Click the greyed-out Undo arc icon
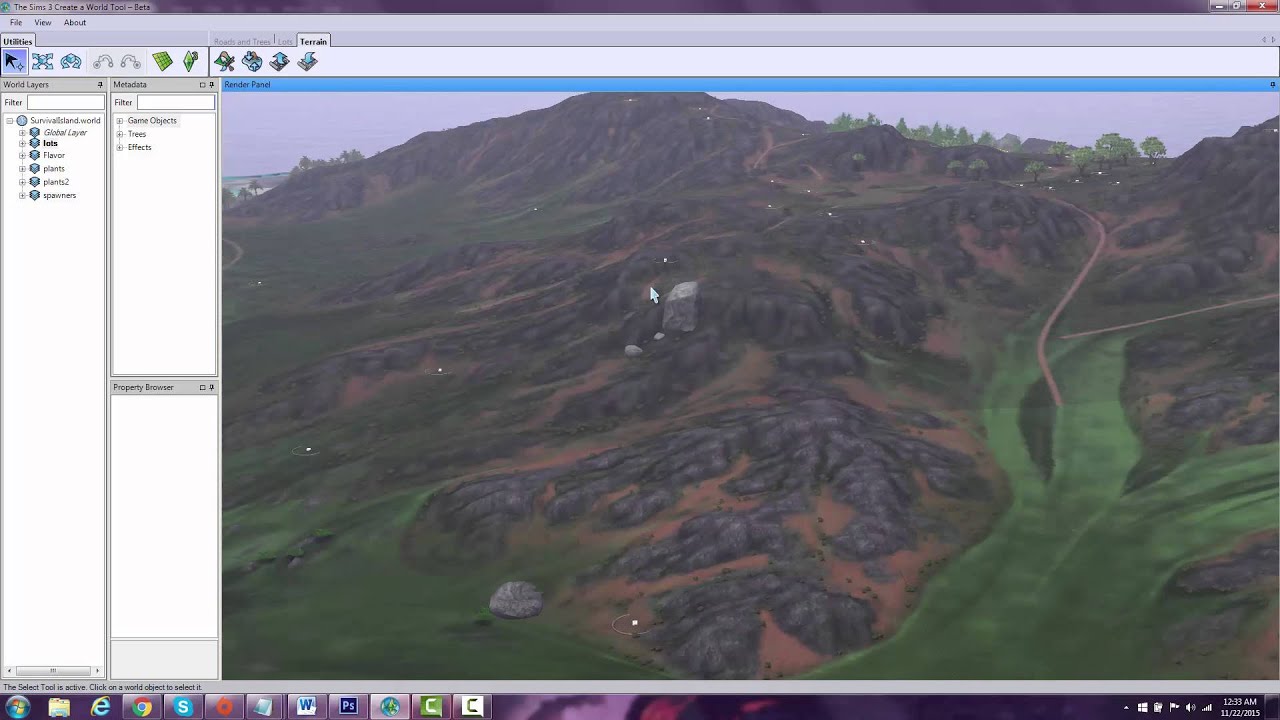 point(102,62)
